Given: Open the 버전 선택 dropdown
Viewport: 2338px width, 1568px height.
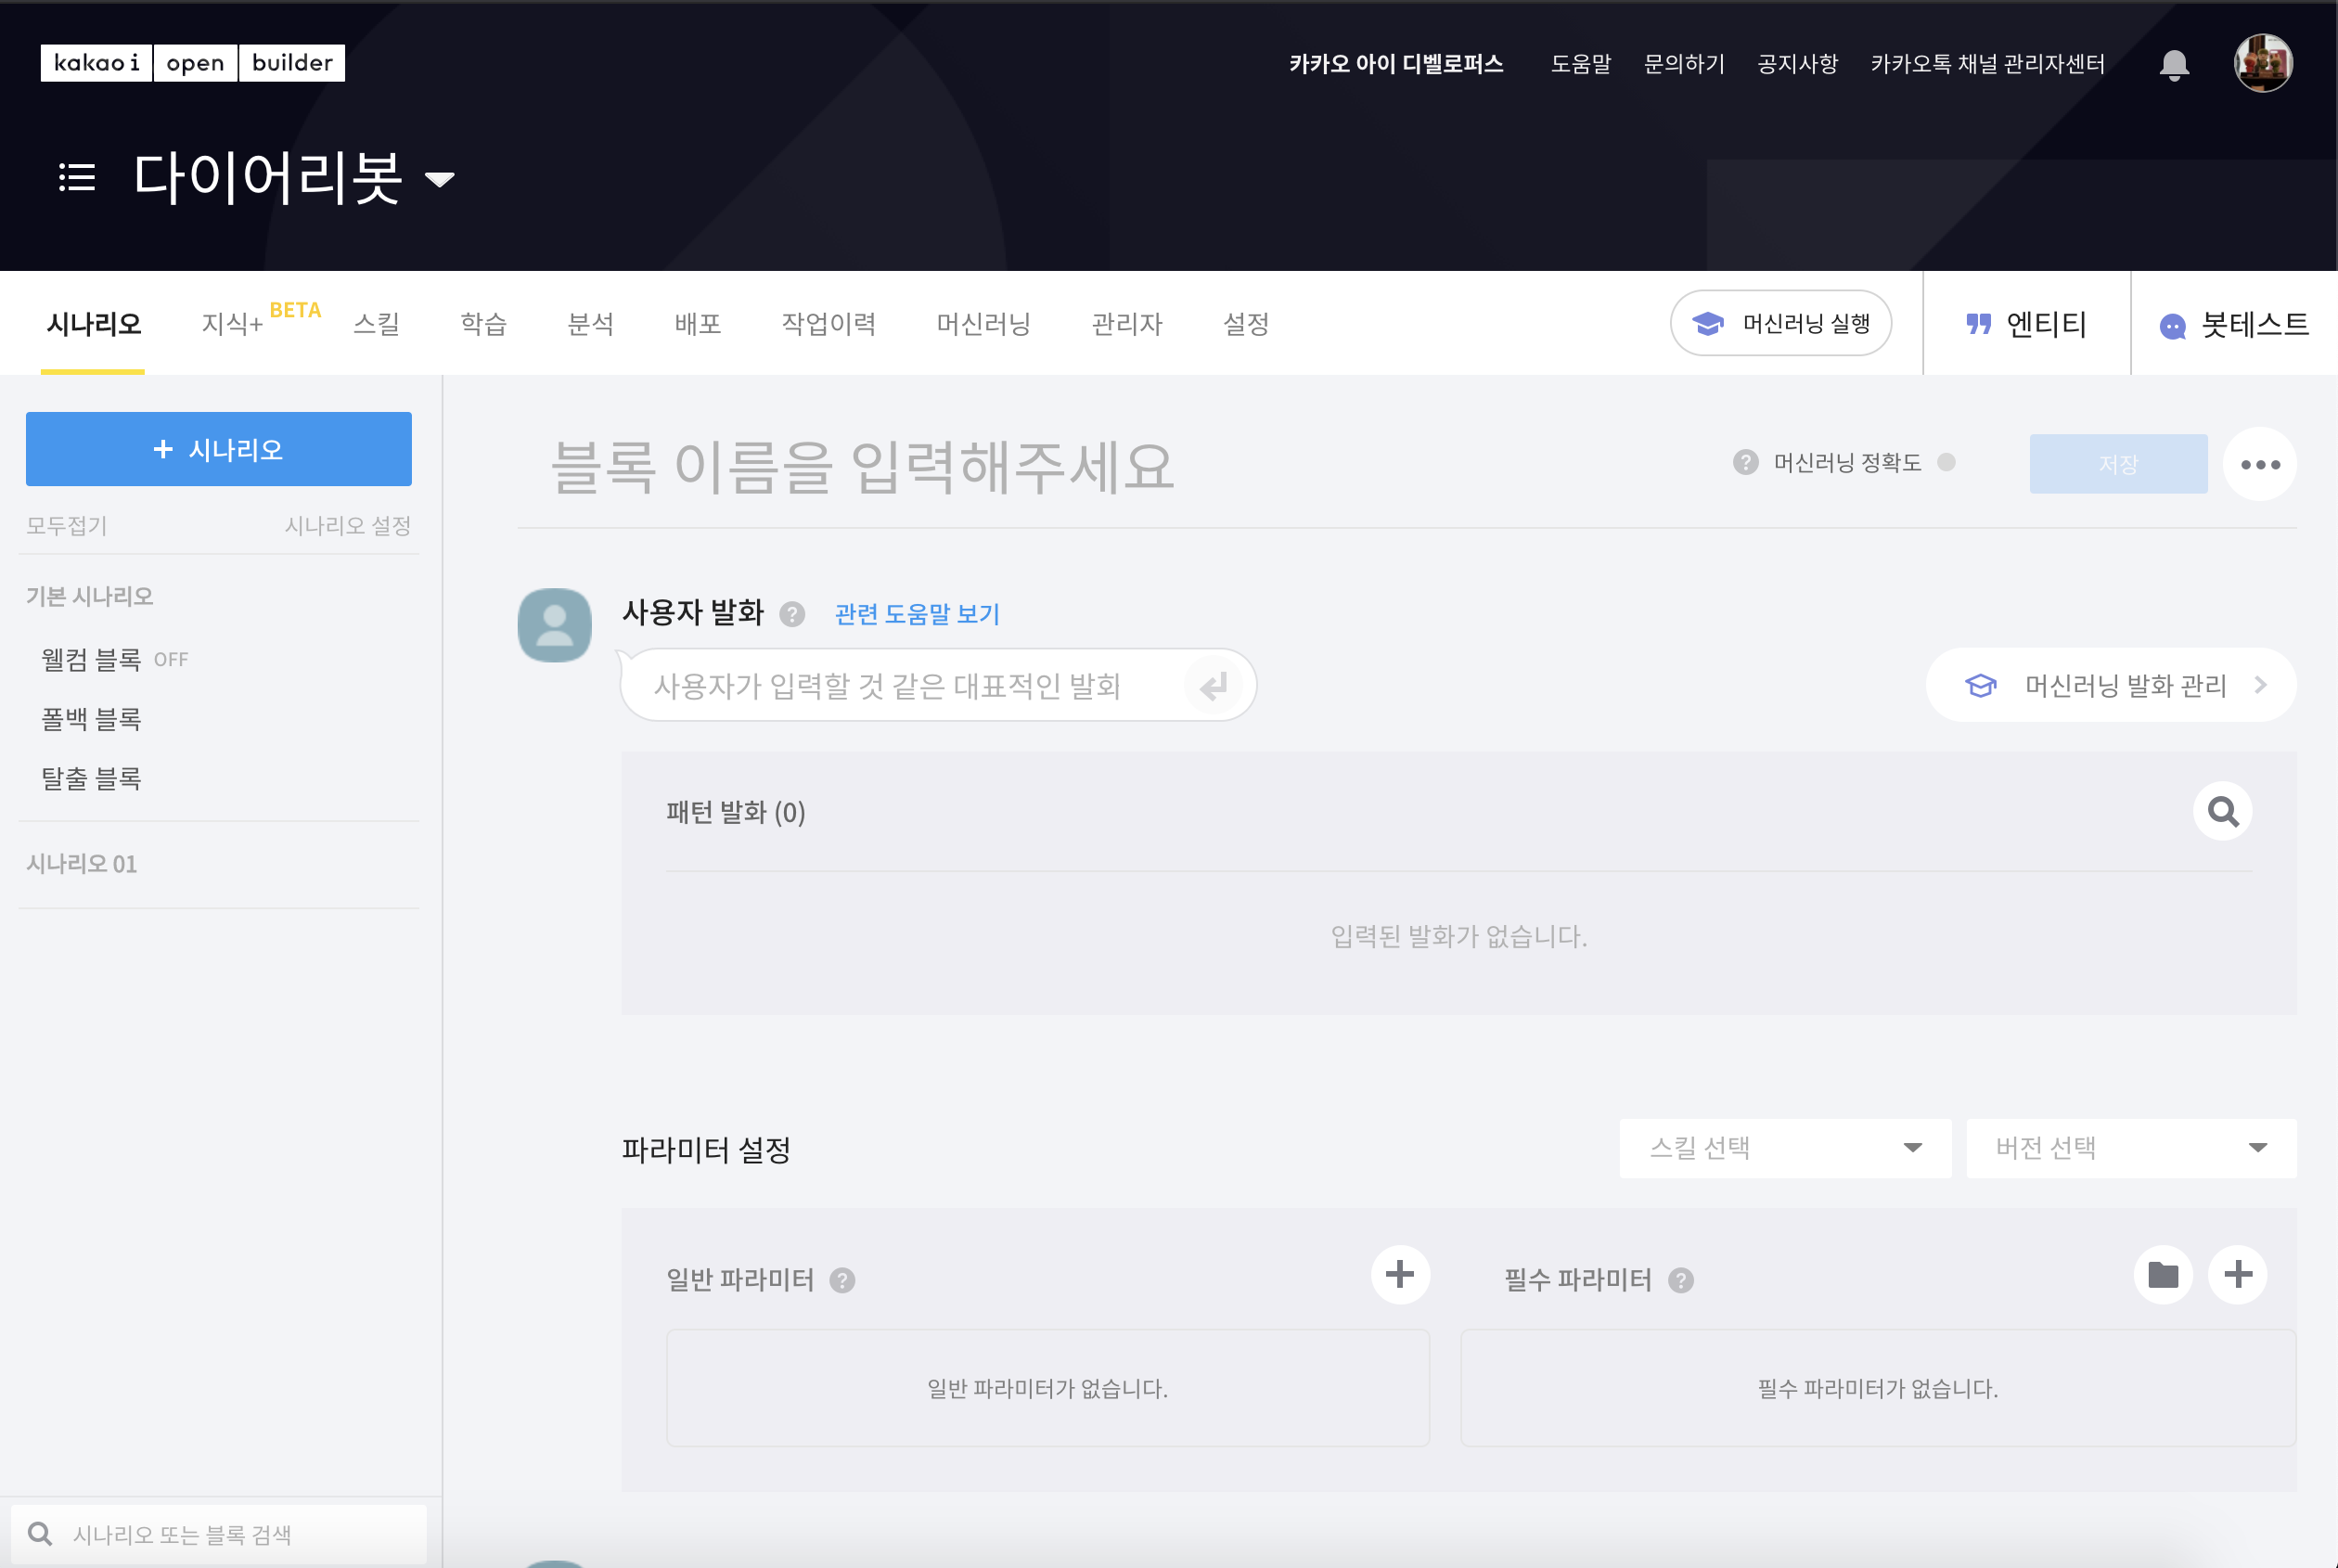Looking at the screenshot, I should pos(2130,1148).
